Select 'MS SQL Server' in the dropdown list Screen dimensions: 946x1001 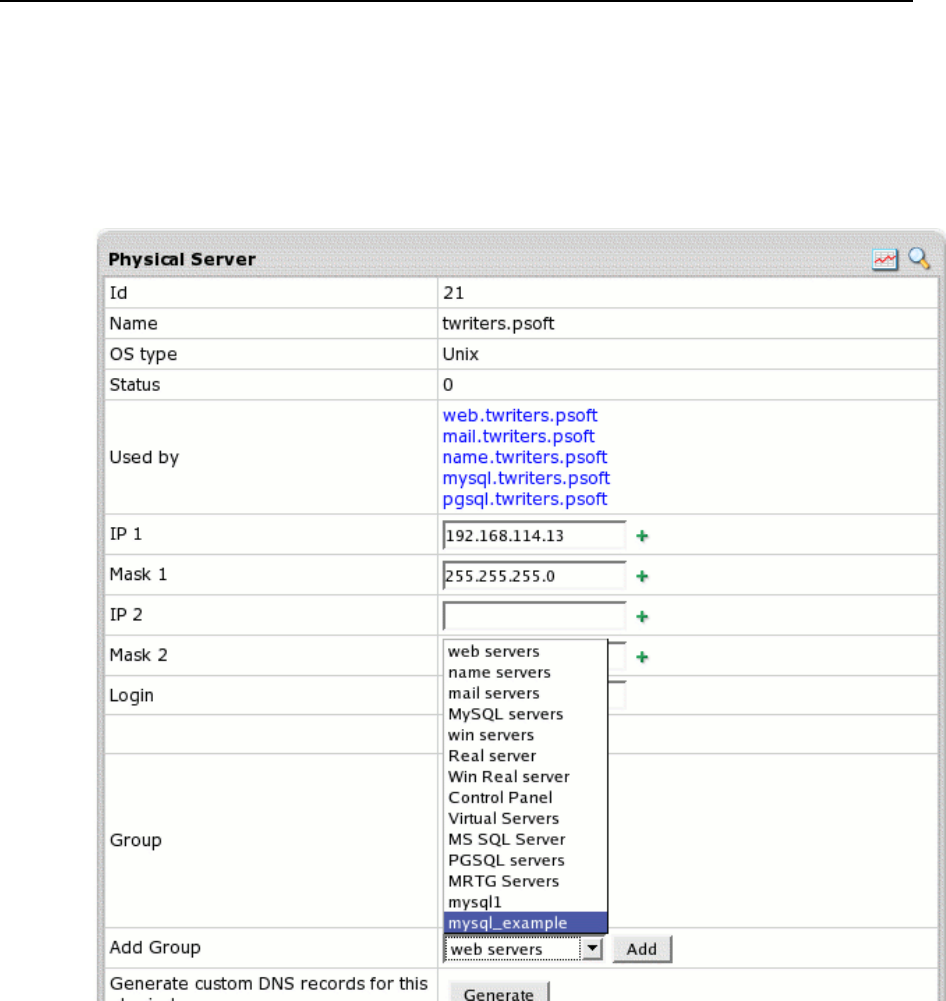[x=525, y=839]
